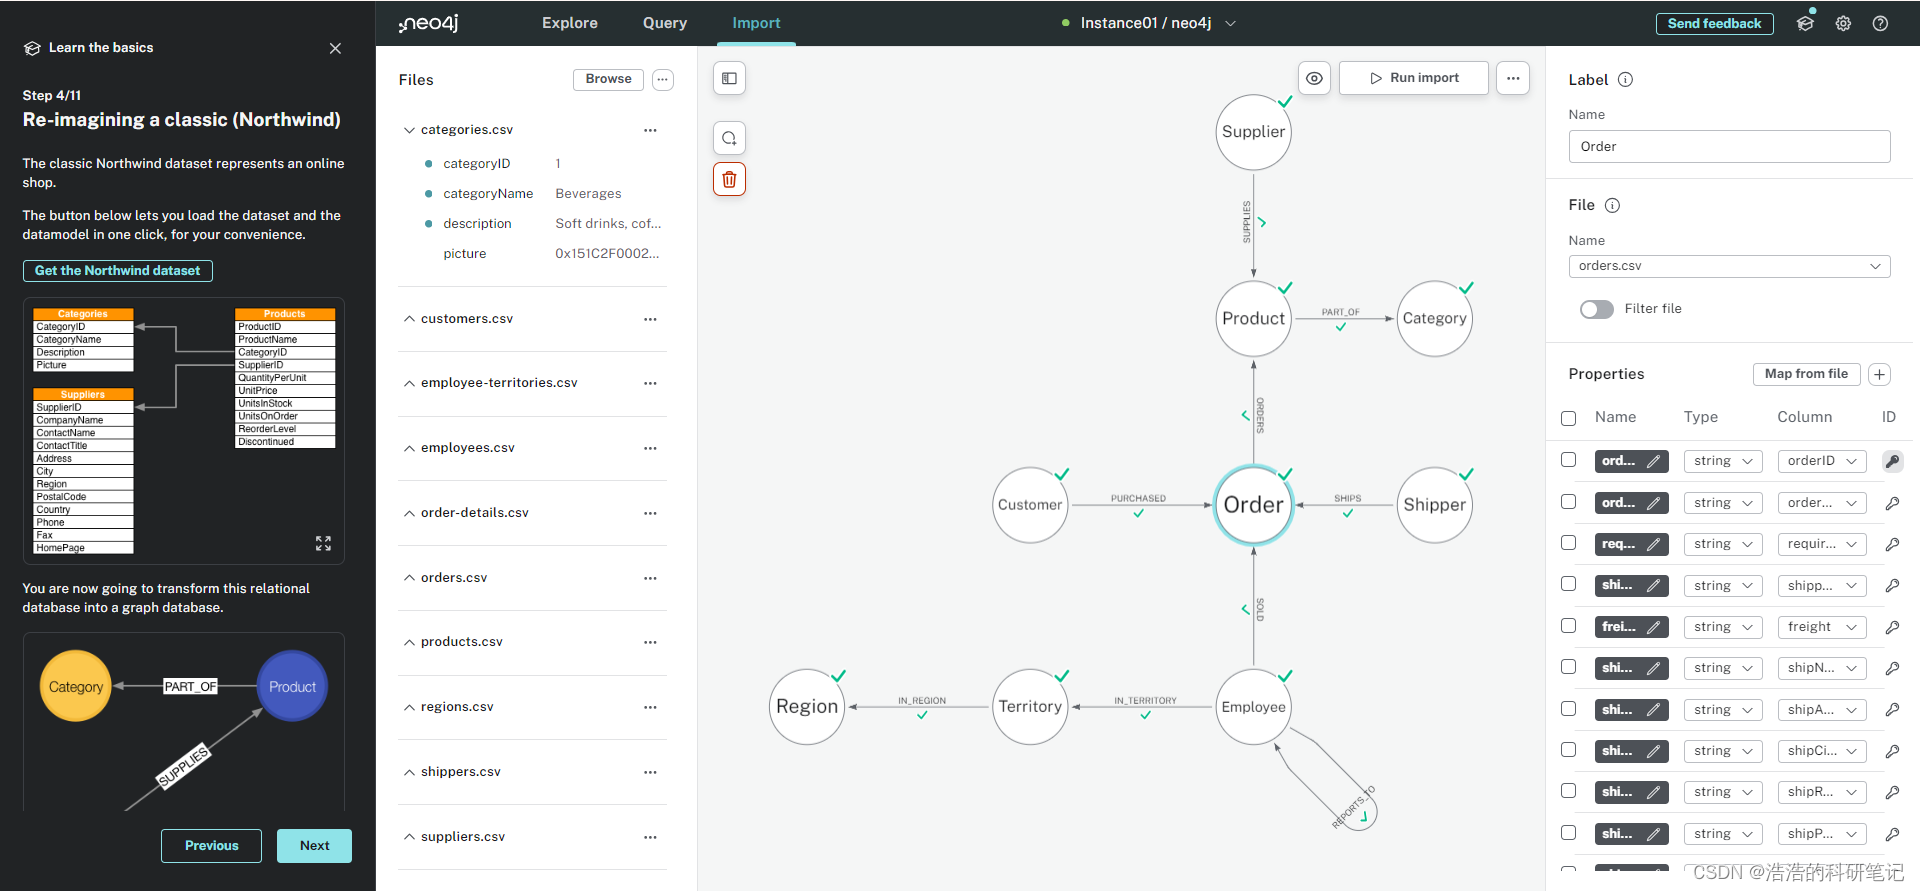
Task: Expand the orders.csv file entry
Action: click(409, 578)
